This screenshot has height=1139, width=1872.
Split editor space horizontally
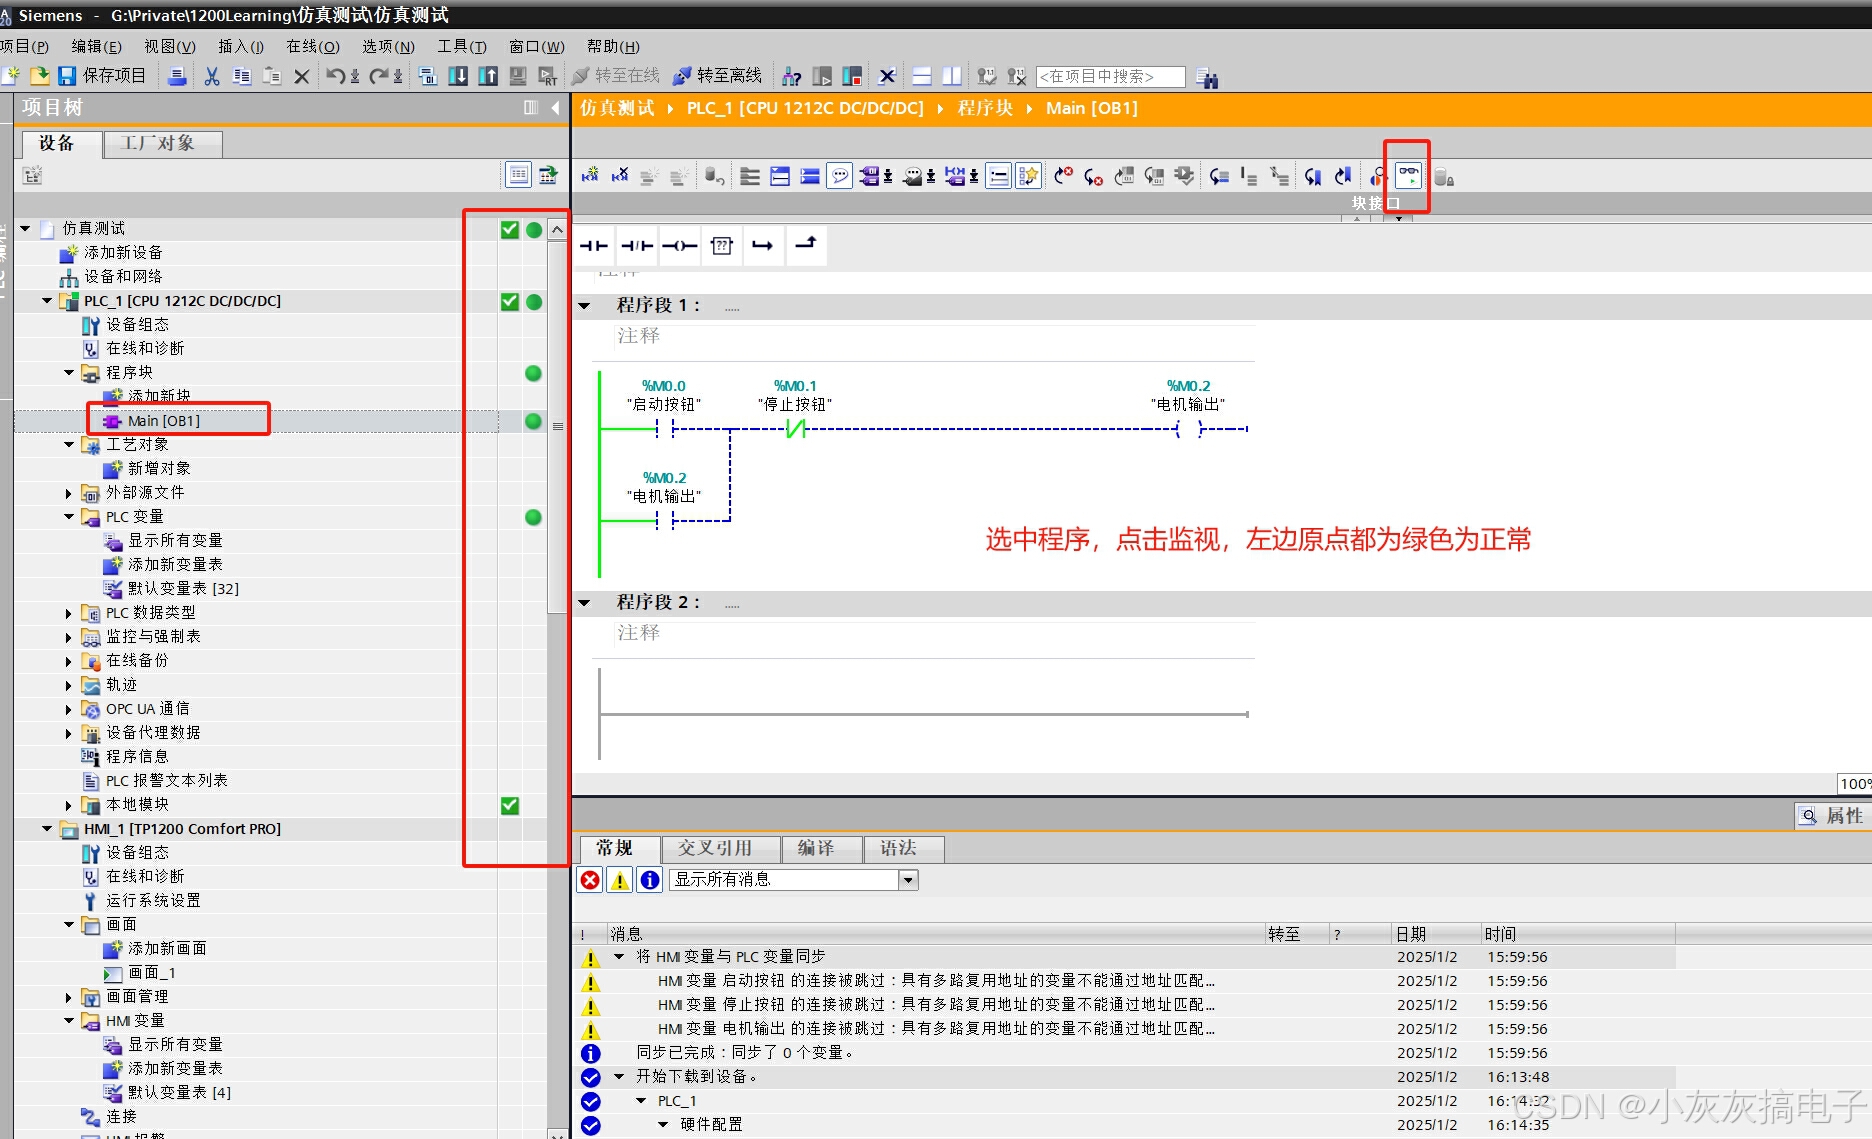click(922, 76)
